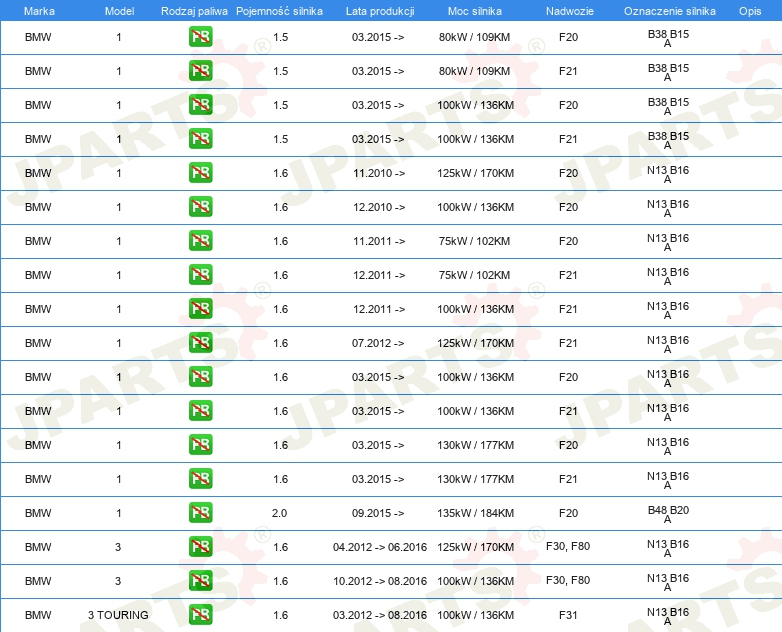Image resolution: width=782 pixels, height=632 pixels.
Task: Select the '10.2012 -> 08.2016' cell
Action: (380, 581)
